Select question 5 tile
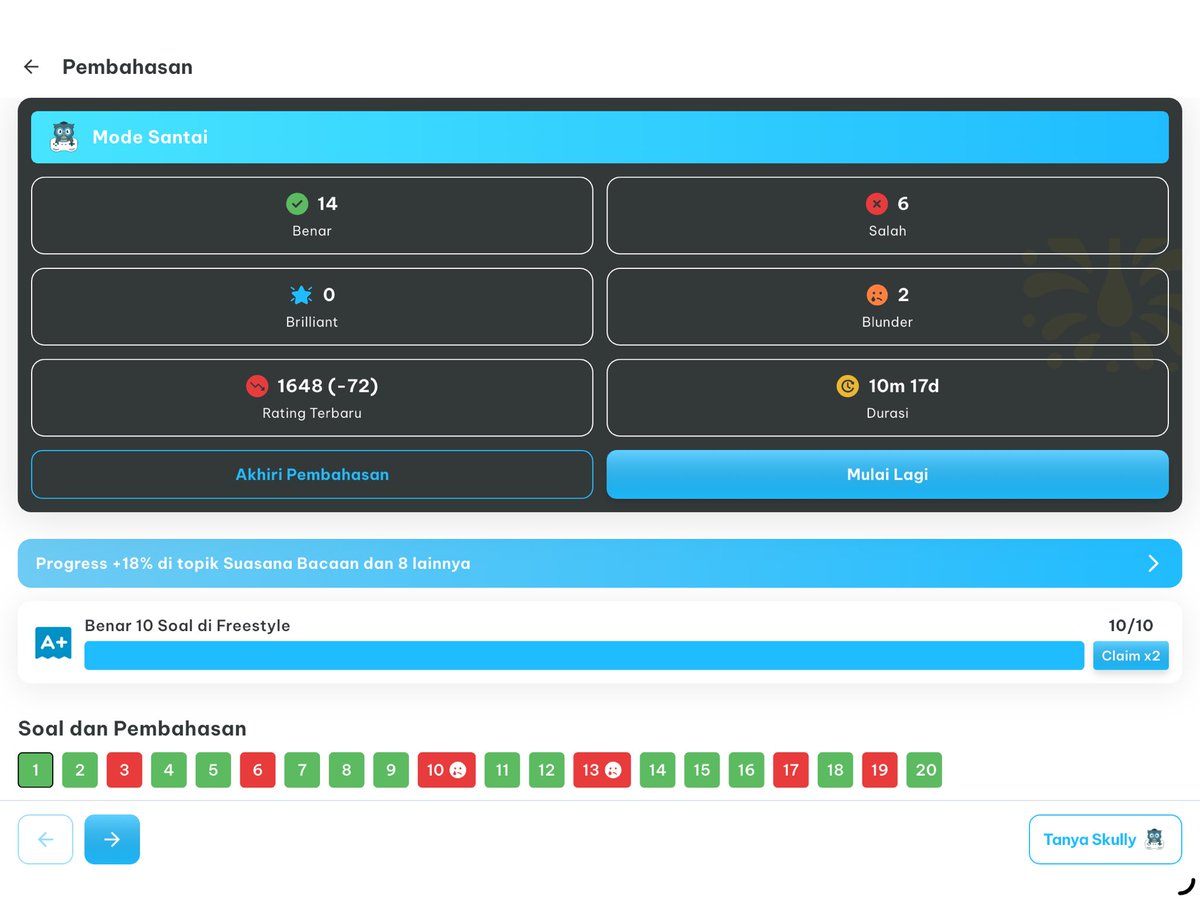Image resolution: width=1200 pixels, height=900 pixels. coord(213,770)
